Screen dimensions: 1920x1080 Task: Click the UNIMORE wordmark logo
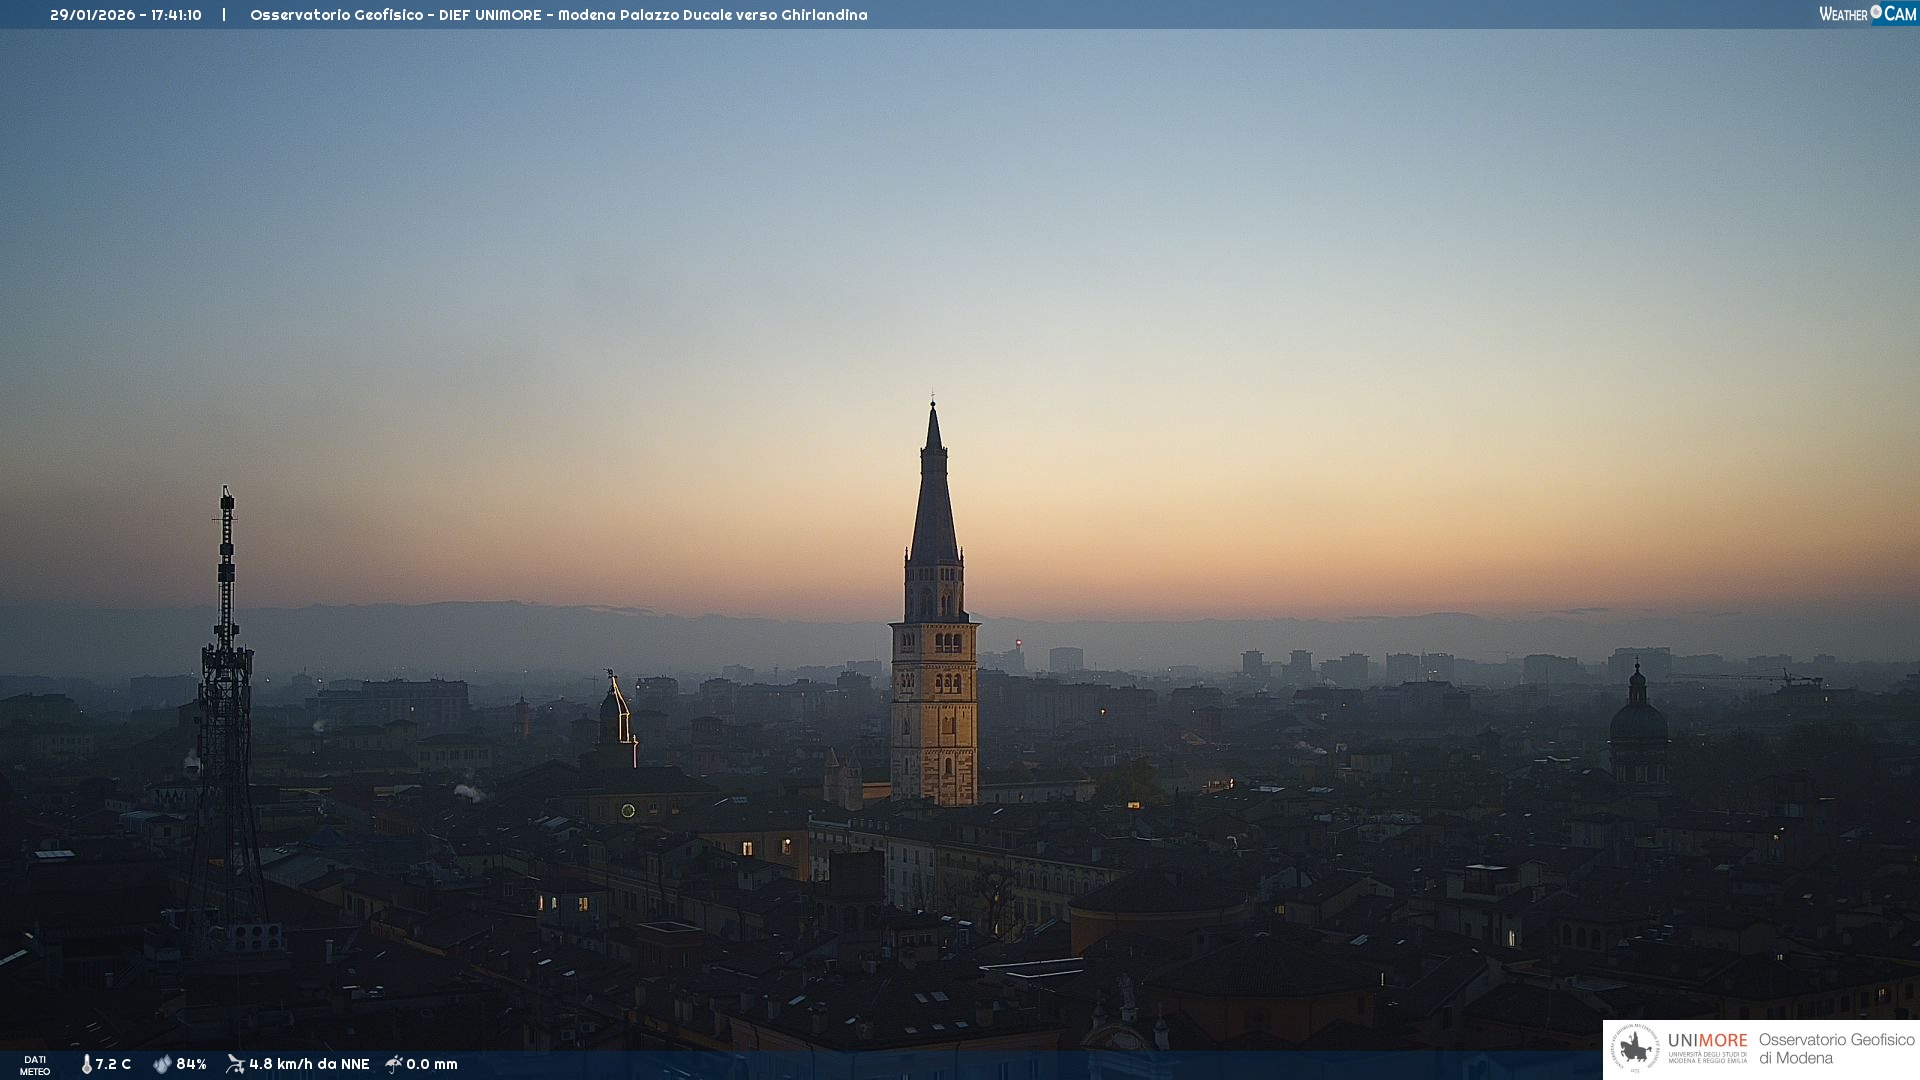(1707, 1041)
